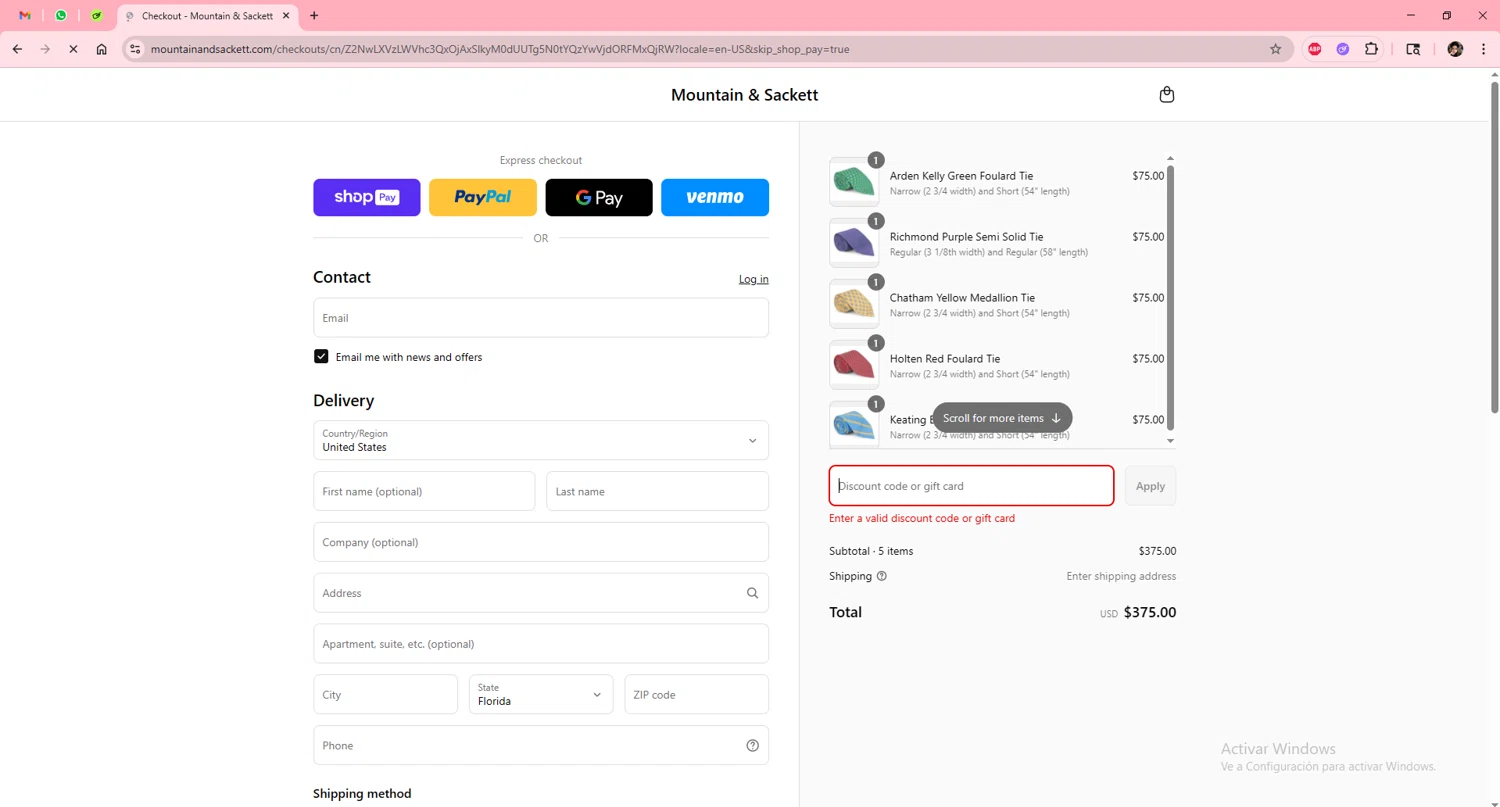Close the Checkout - Mountain & Sackett tab
Viewport: 1500px width, 807px height.
tap(287, 16)
